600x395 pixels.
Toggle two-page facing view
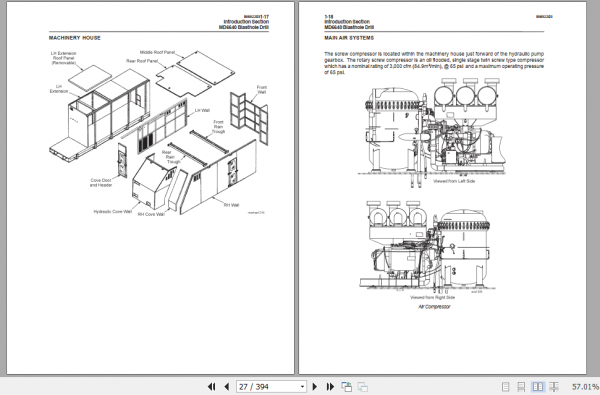[x=538, y=387]
